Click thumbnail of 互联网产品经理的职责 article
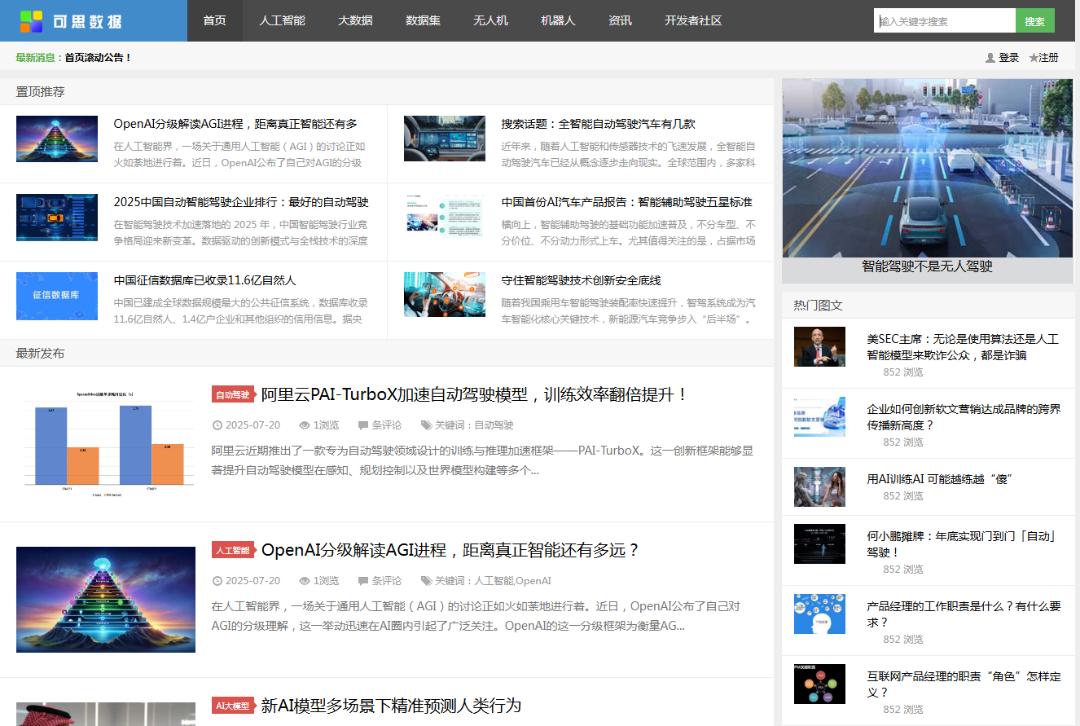Viewport: 1080px width, 726px height. (x=820, y=684)
